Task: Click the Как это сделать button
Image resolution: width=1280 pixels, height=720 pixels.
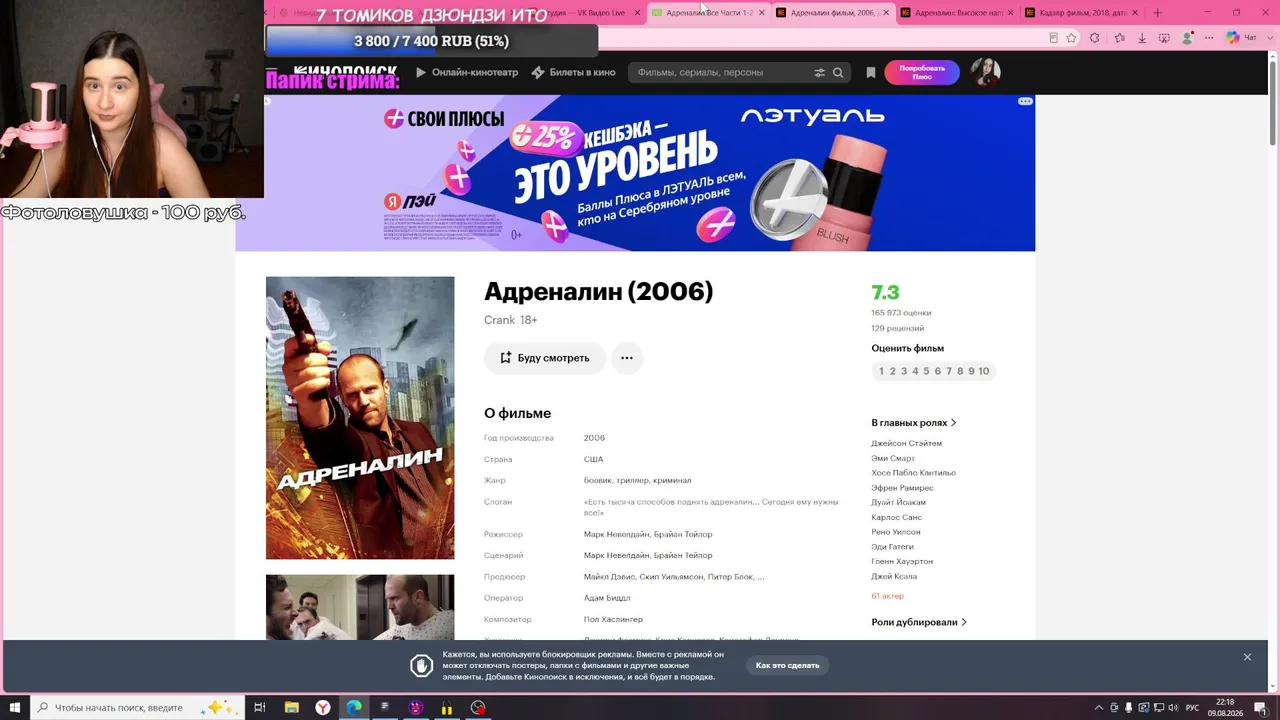Action: click(x=788, y=665)
